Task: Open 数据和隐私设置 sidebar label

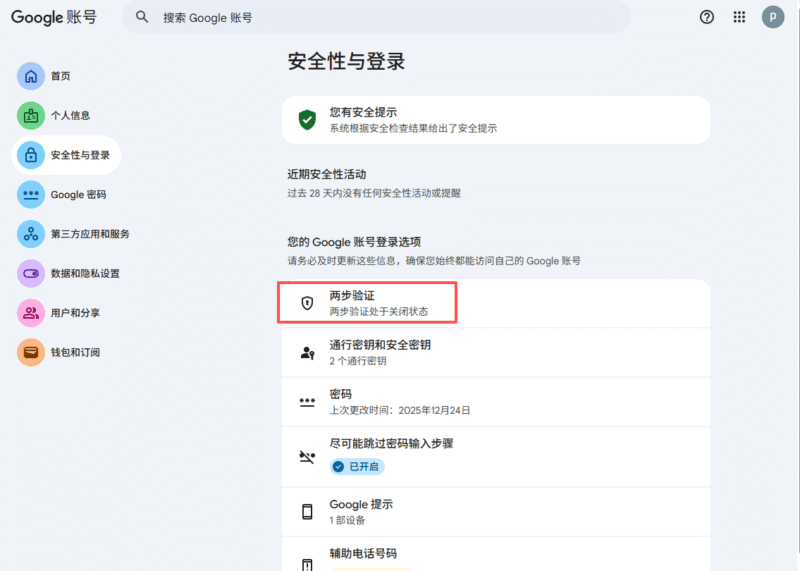Action: 85,274
